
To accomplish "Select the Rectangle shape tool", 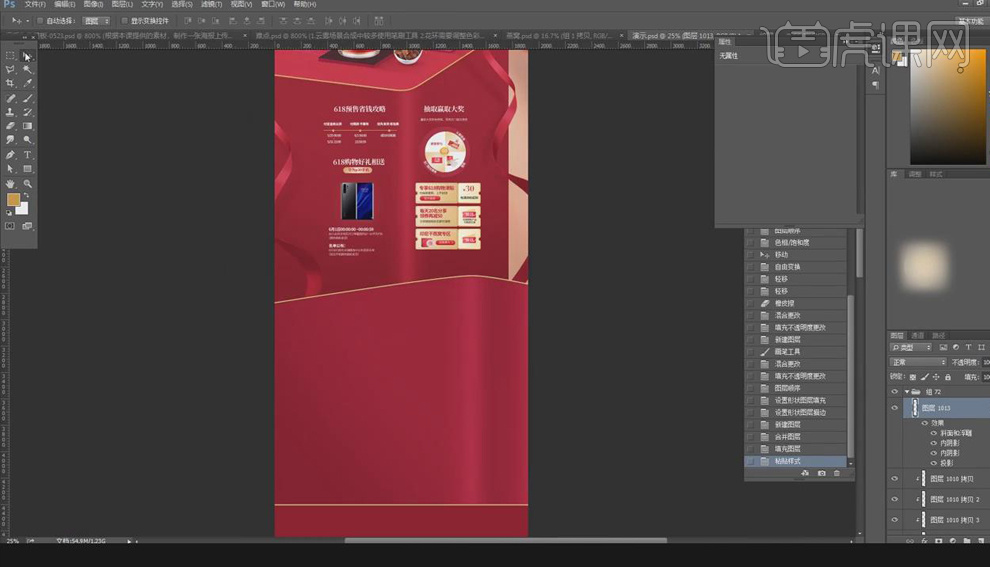I will pyautogui.click(x=27, y=169).
